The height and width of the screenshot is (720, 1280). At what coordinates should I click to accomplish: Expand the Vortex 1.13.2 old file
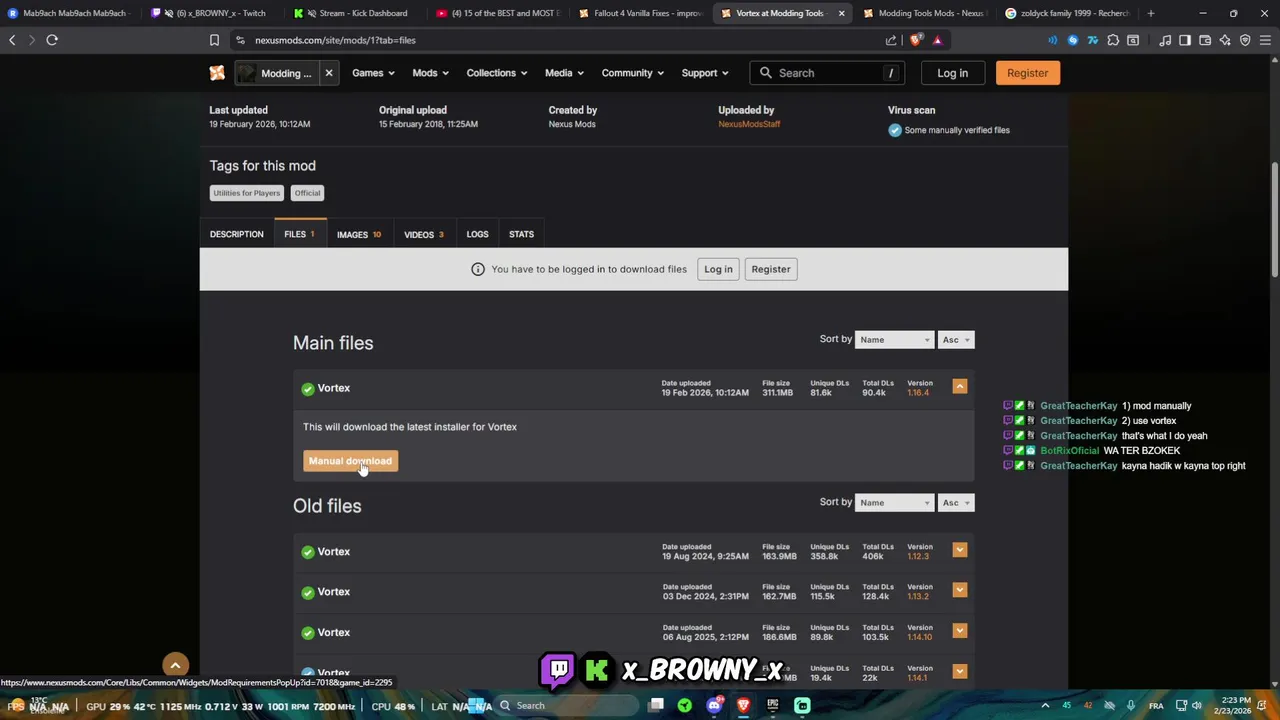(x=960, y=590)
